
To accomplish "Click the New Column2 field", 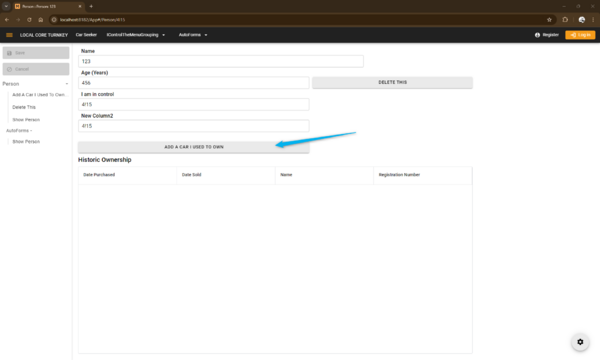I will (x=194, y=126).
